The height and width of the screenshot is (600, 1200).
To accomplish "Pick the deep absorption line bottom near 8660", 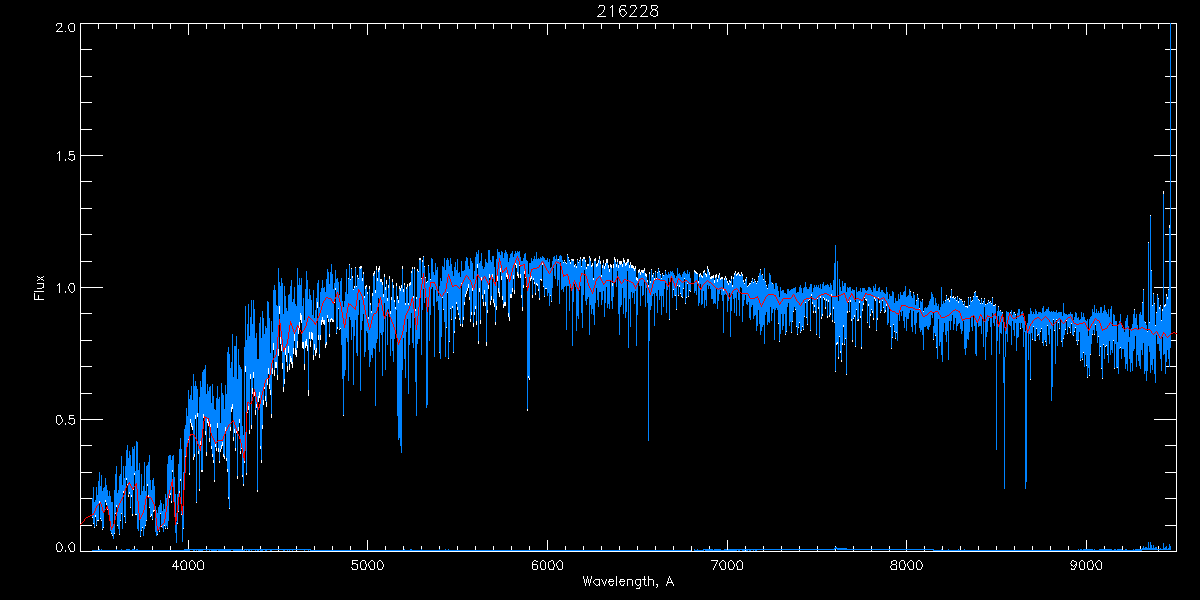I will tap(1025, 487).
